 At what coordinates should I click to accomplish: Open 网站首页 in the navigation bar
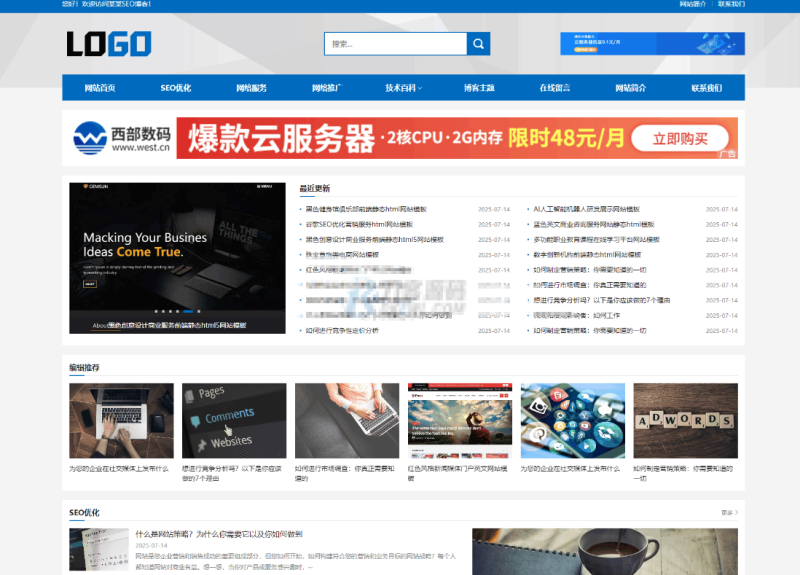[100, 88]
